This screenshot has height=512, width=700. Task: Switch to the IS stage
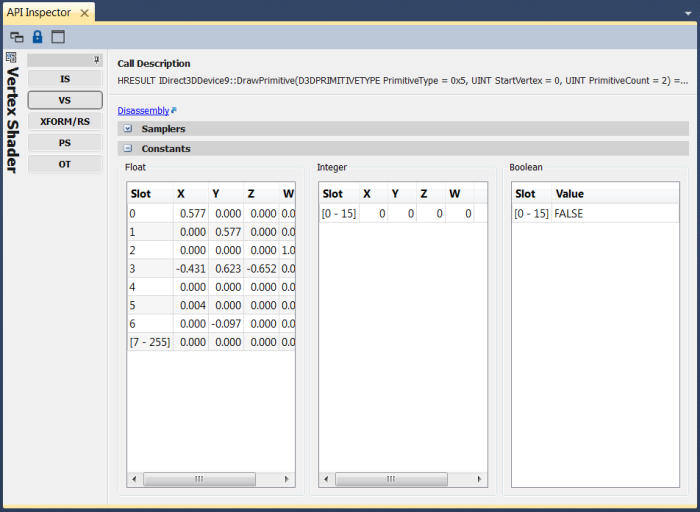(x=65, y=78)
